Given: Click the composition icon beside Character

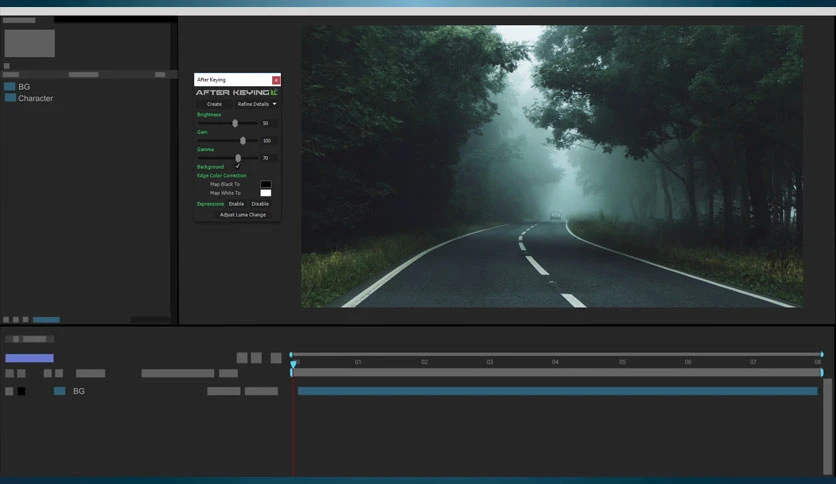Looking at the screenshot, I should point(10,98).
